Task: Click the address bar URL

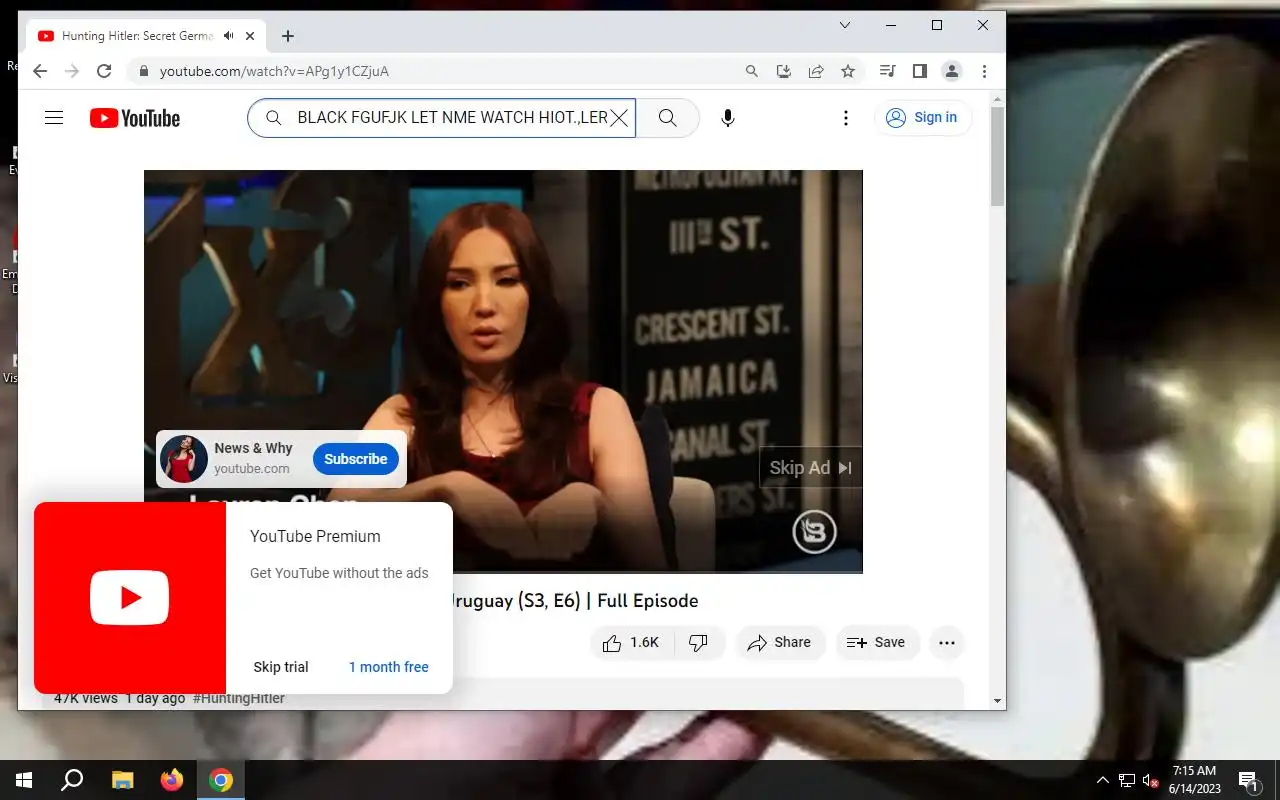Action: (274, 71)
